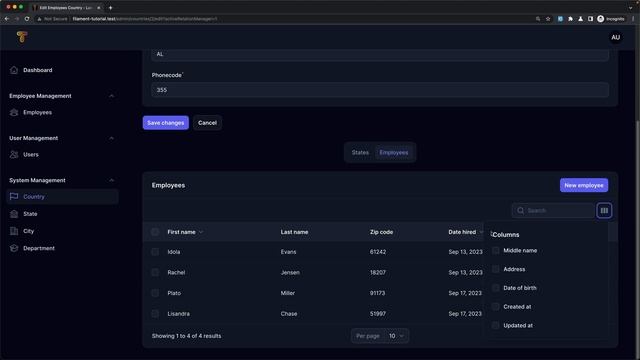Click the City buildings icon
Image resolution: width=640 pixels, height=360 pixels.
14,231
